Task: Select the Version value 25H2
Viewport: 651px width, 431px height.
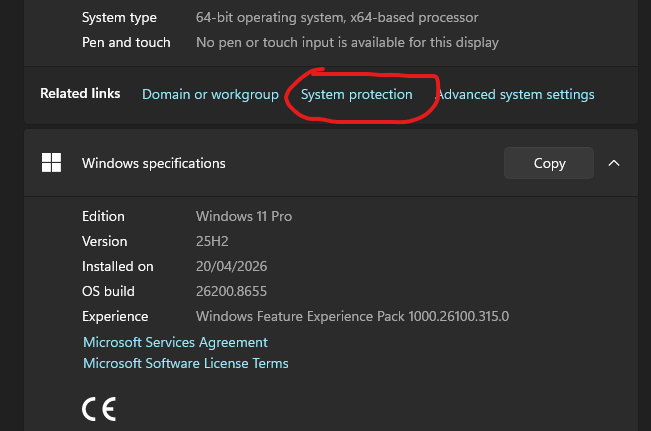Action: (x=212, y=241)
